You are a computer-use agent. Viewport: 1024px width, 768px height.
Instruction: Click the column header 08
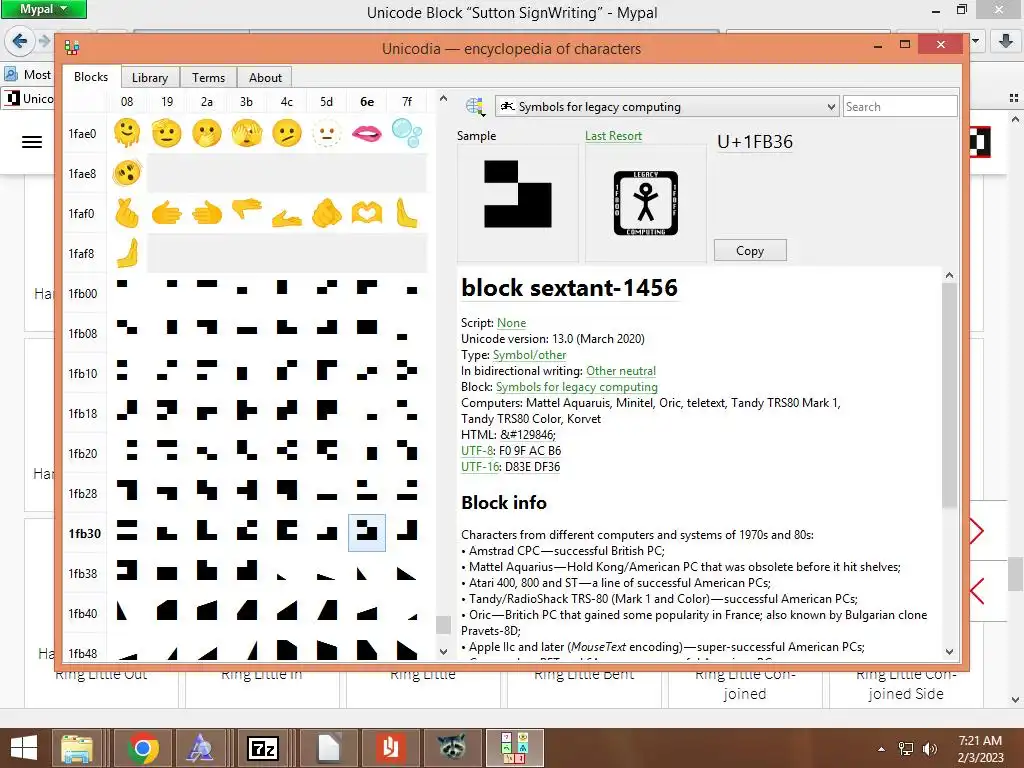point(127,101)
